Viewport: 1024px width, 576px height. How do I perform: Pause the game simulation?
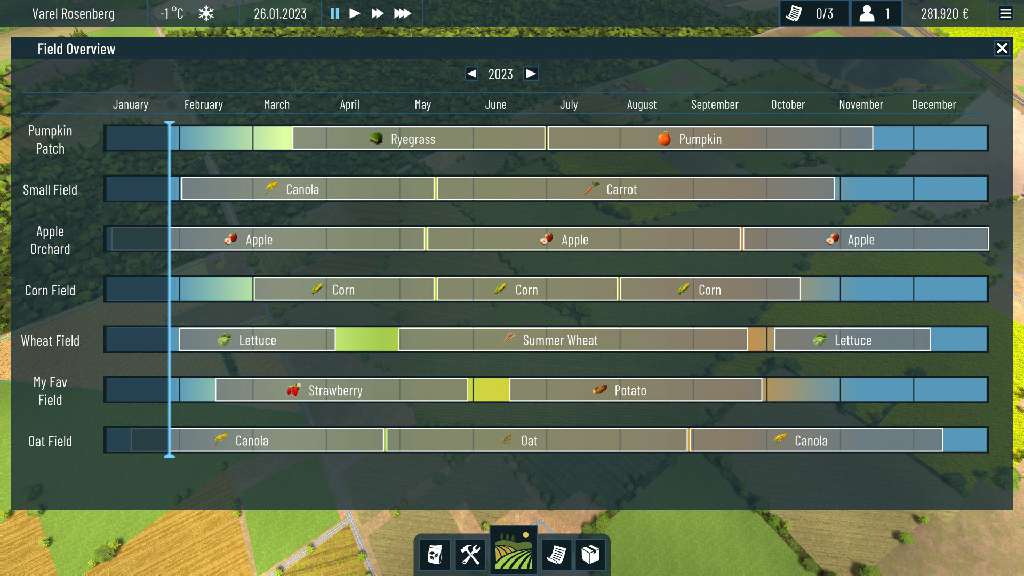pyautogui.click(x=335, y=14)
